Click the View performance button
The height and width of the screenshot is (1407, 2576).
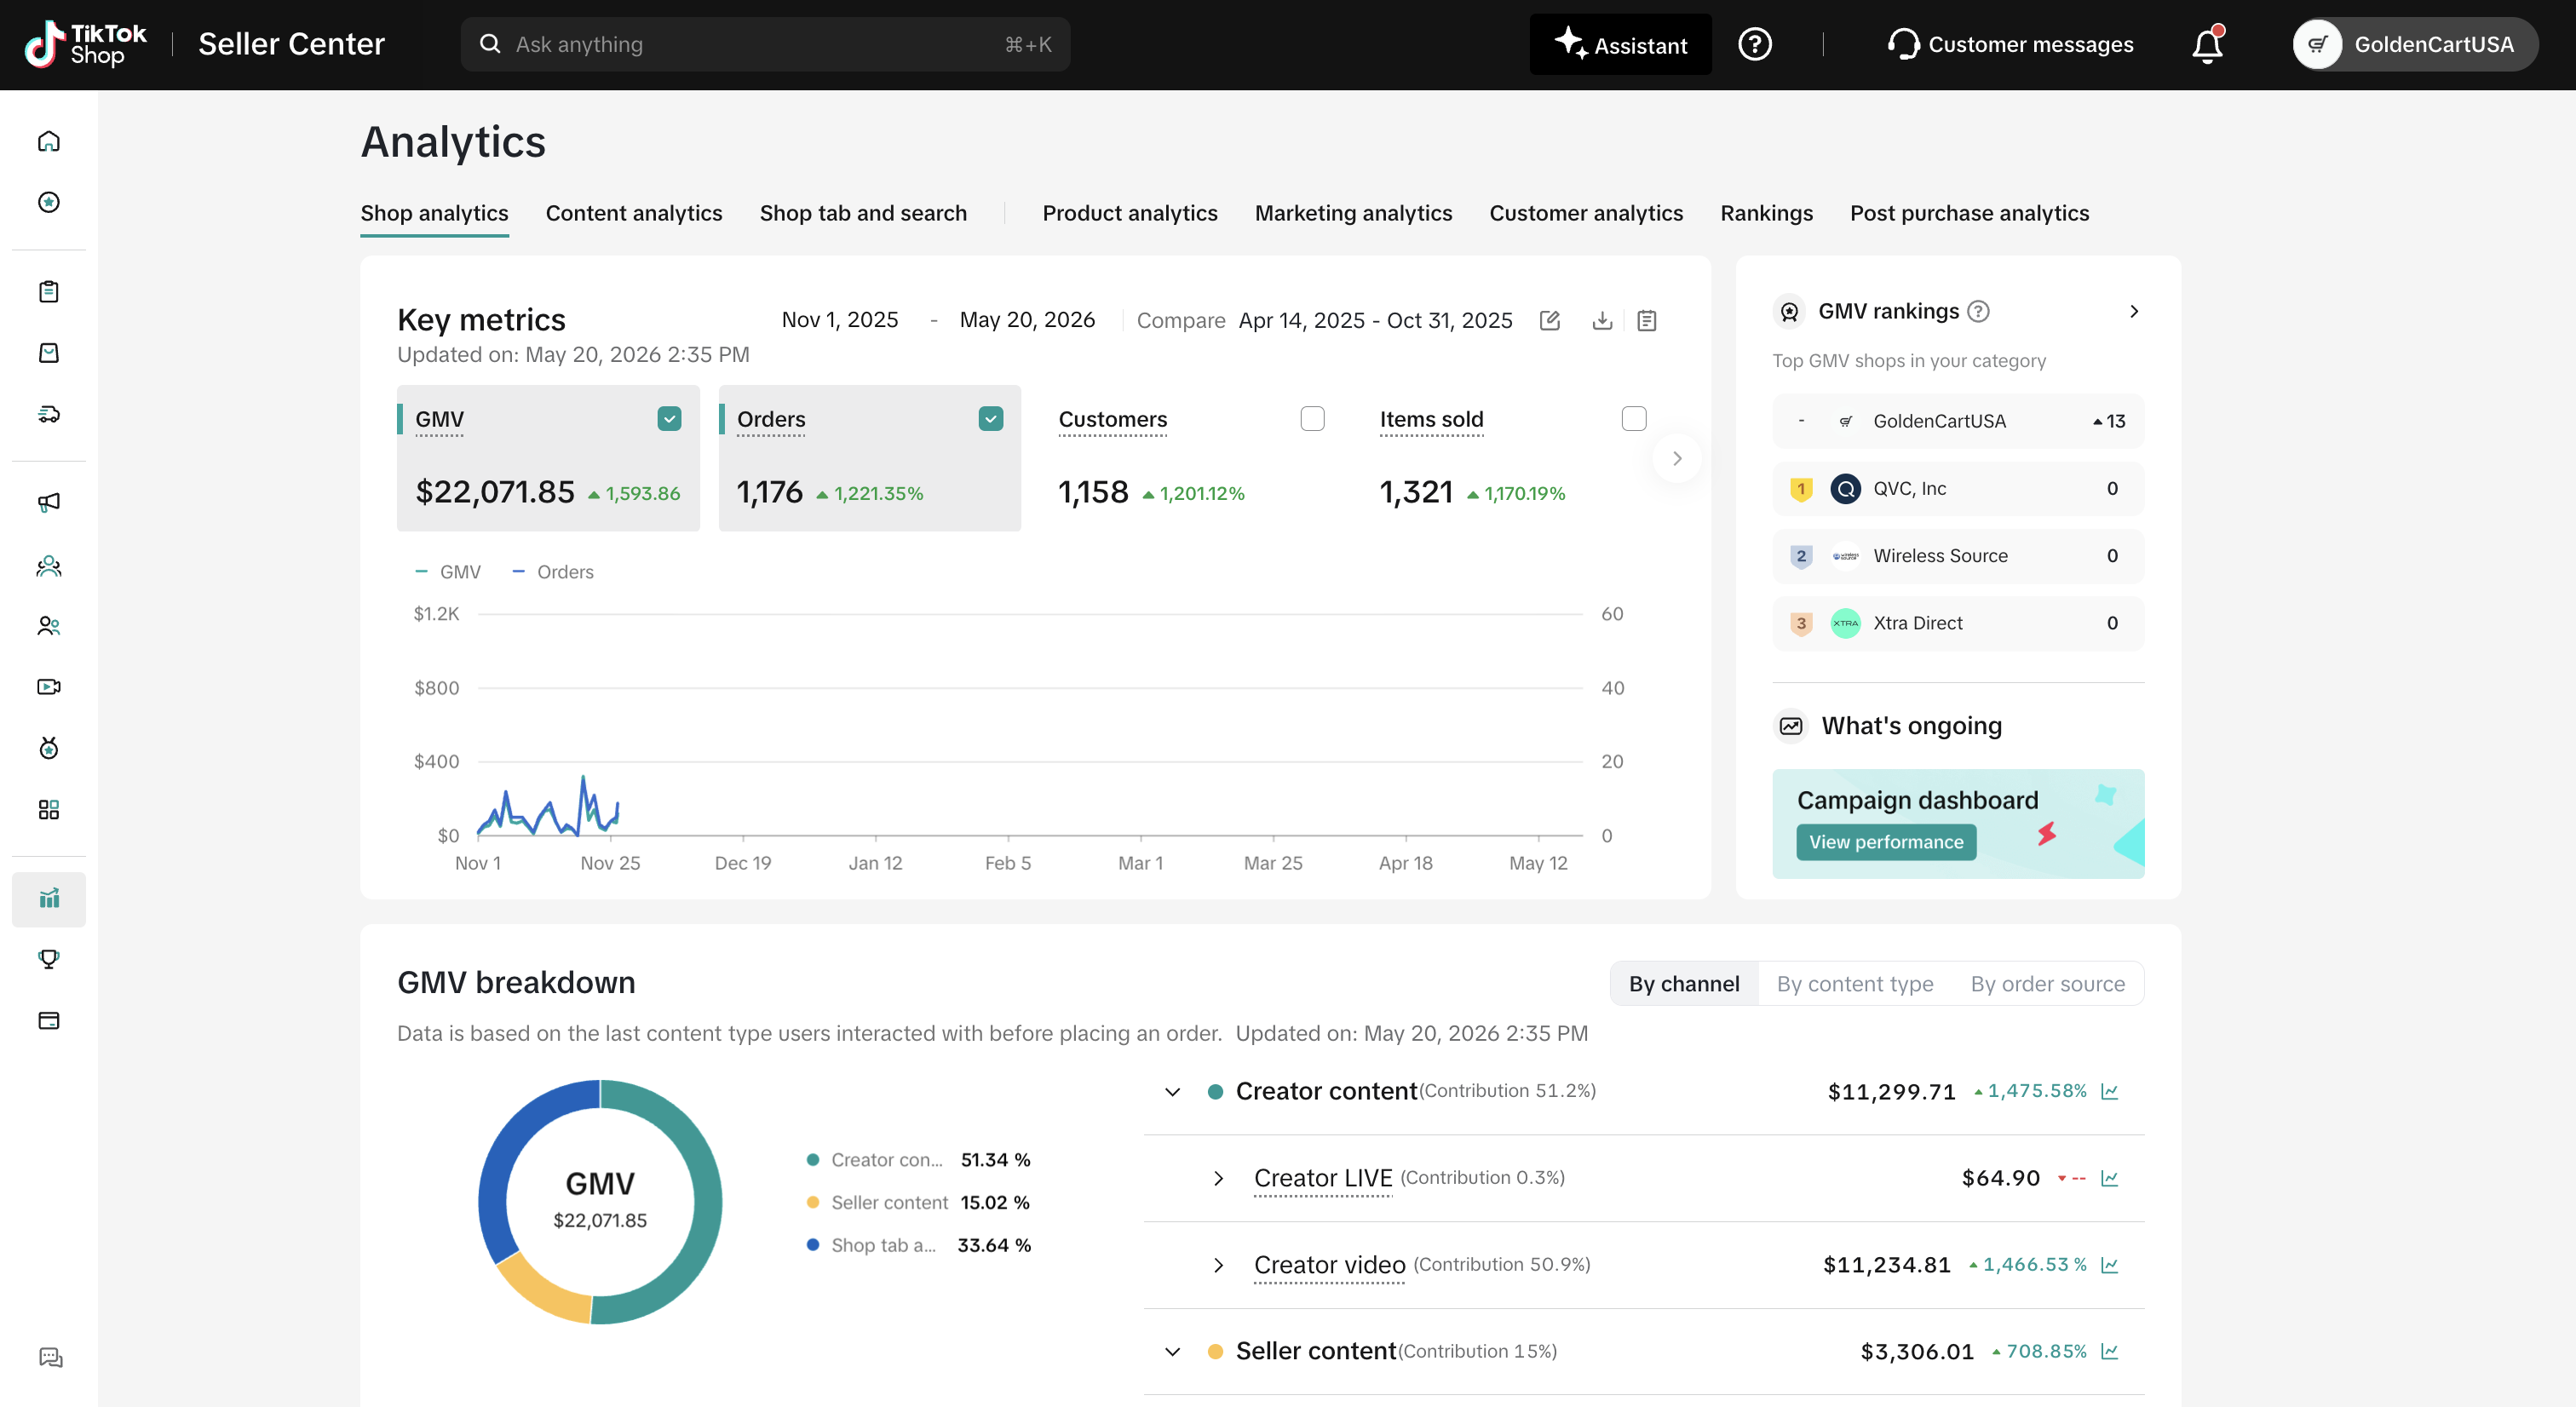click(x=1886, y=842)
